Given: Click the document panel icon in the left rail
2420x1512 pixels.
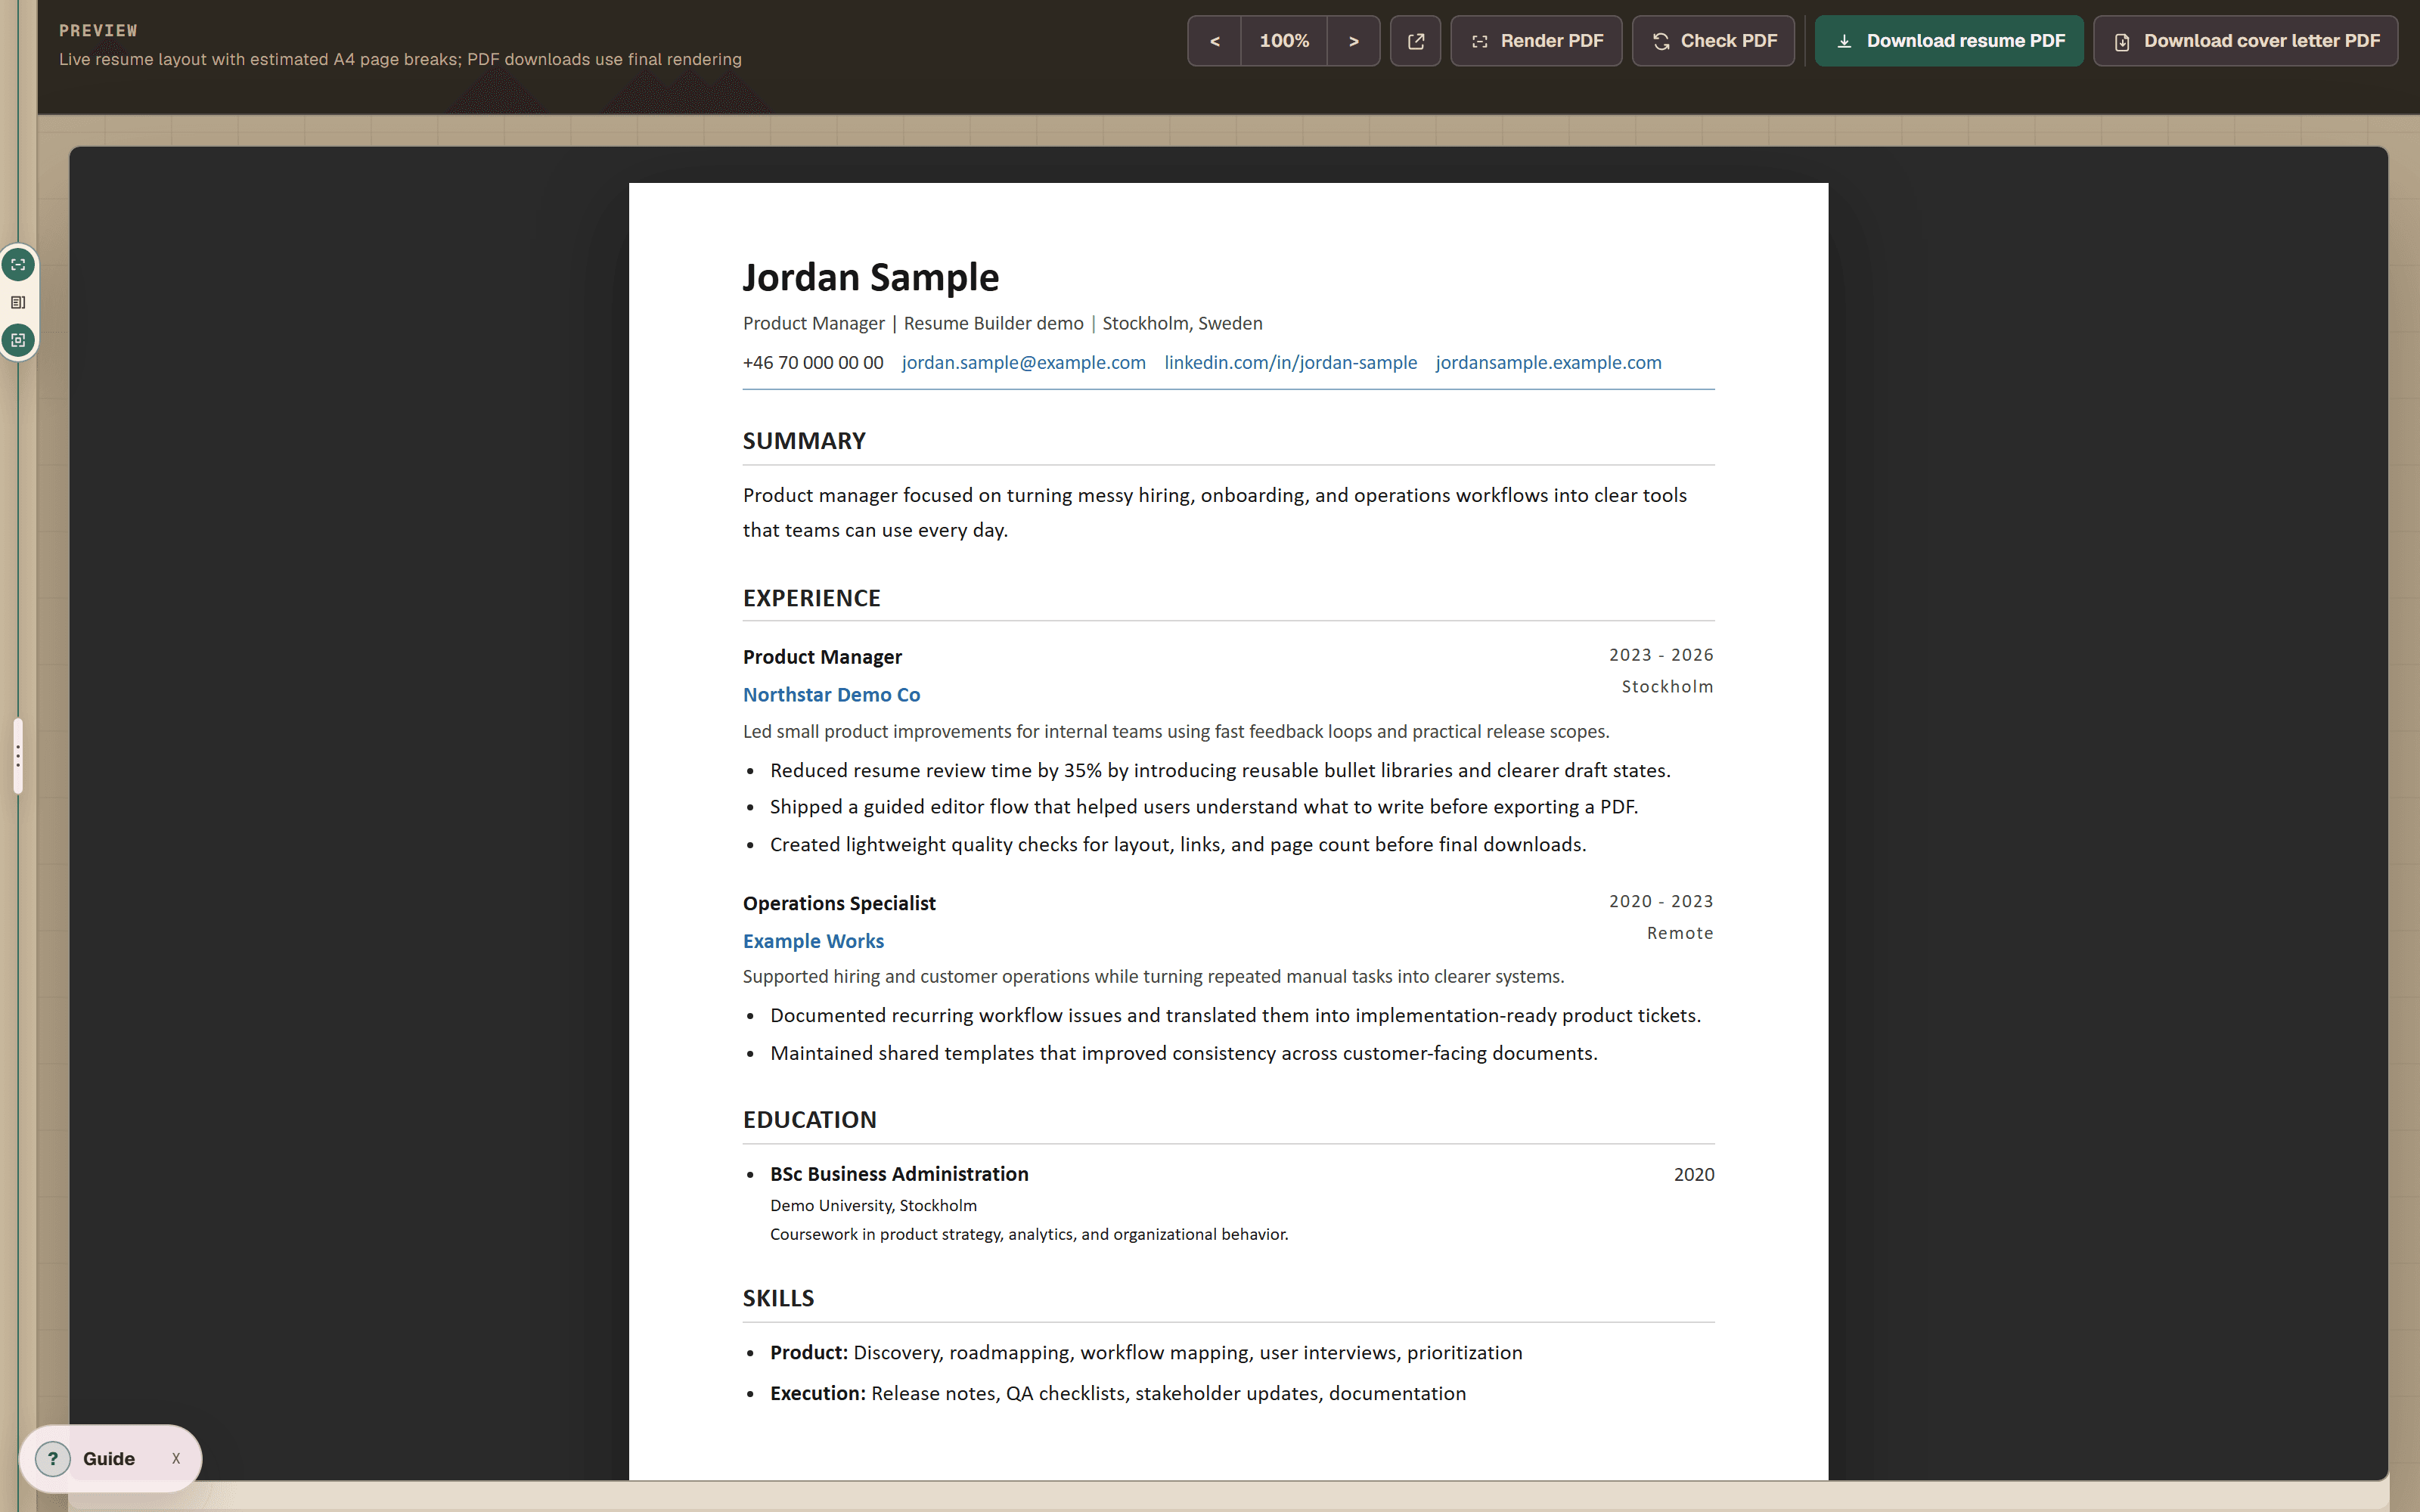Looking at the screenshot, I should (18, 302).
